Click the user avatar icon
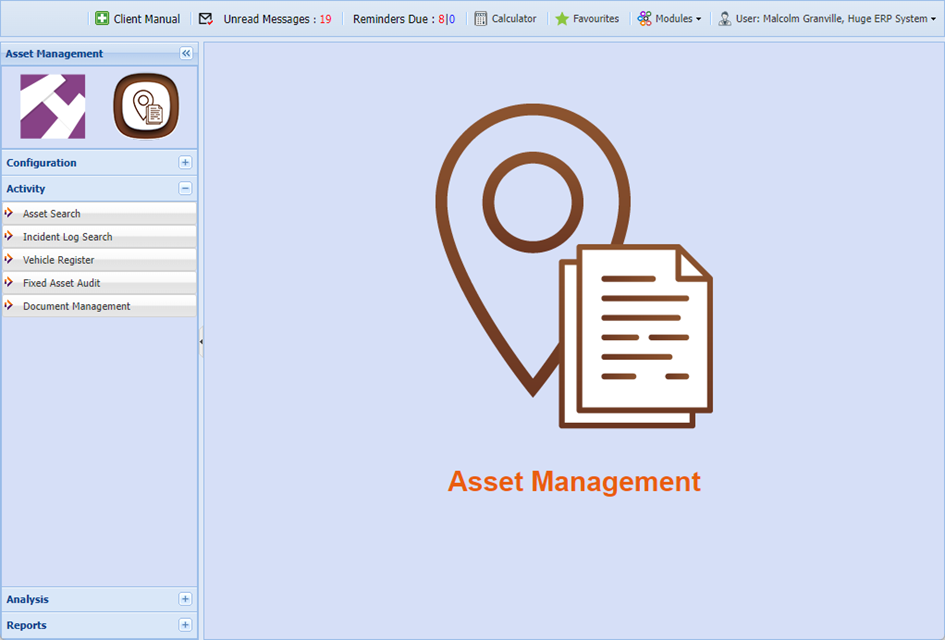The image size is (945, 640). pyautogui.click(x=724, y=19)
